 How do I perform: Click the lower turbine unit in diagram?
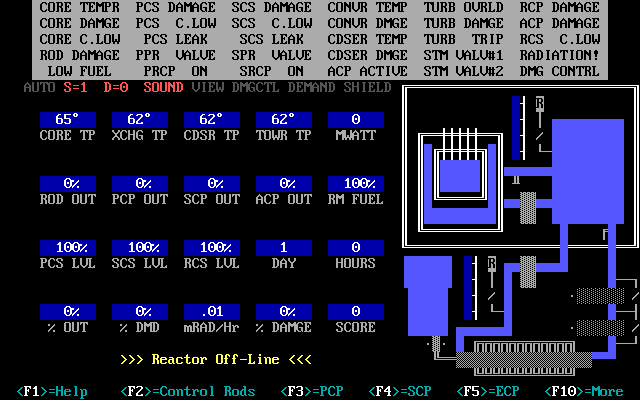(600, 328)
